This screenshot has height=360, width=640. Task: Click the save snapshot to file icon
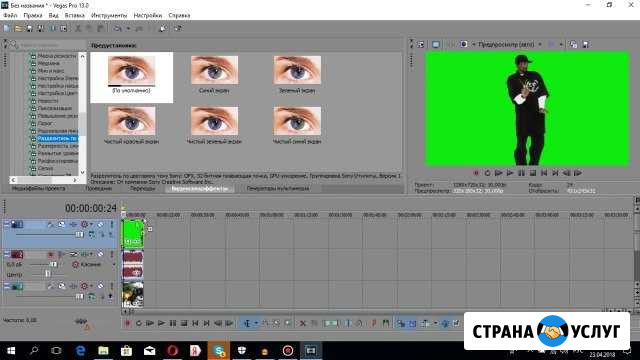click(x=586, y=44)
